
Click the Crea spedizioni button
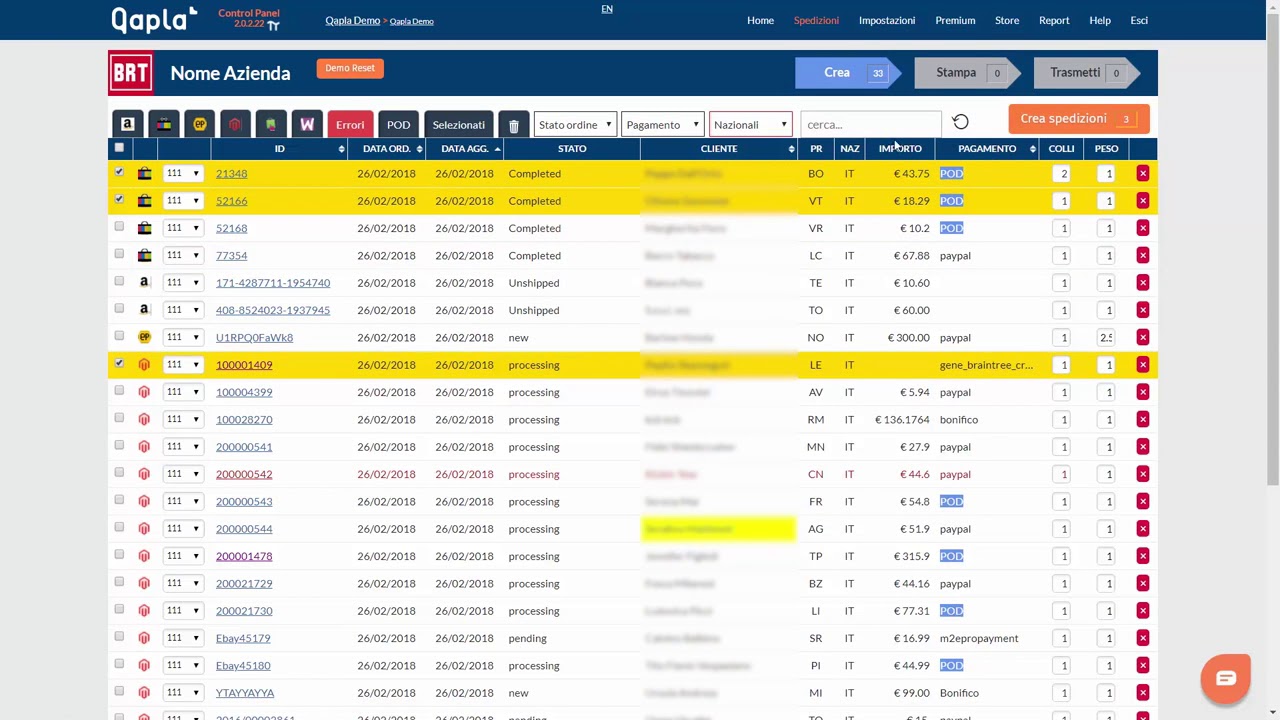click(x=1079, y=119)
